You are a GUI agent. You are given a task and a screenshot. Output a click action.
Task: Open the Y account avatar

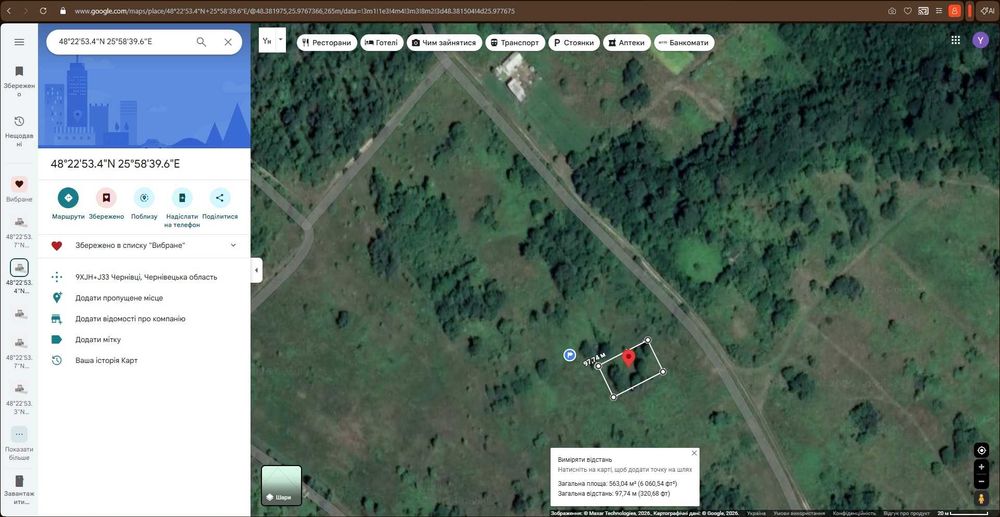[980, 40]
